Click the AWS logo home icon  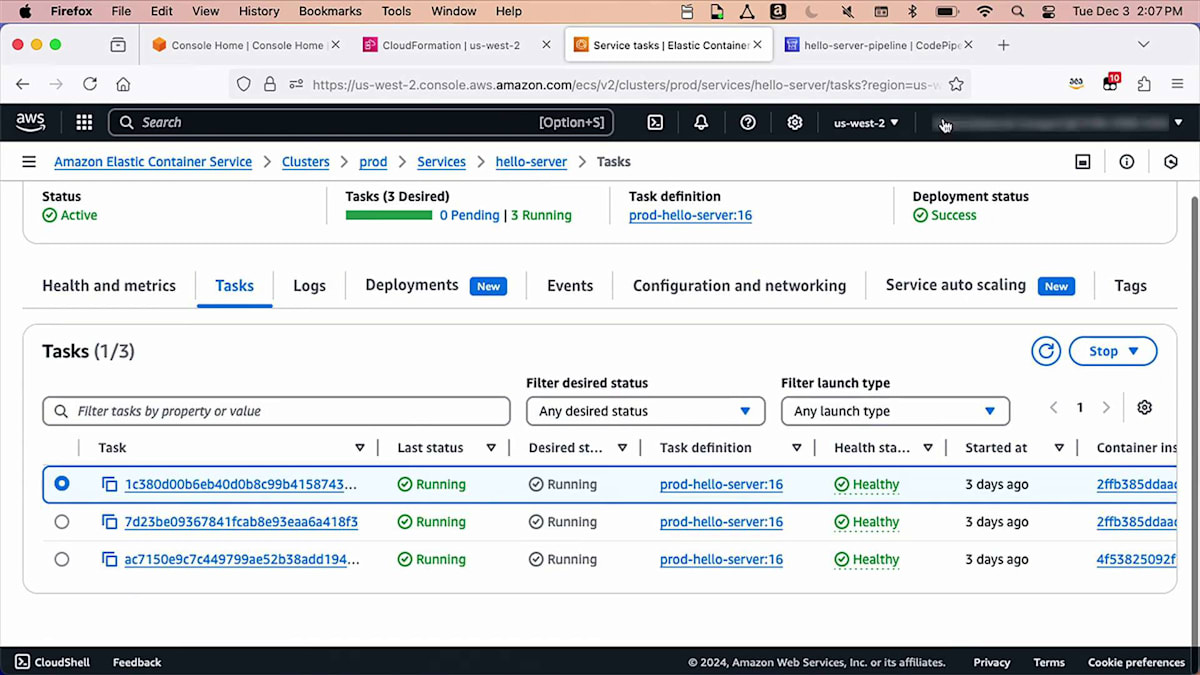pyautogui.click(x=31, y=122)
